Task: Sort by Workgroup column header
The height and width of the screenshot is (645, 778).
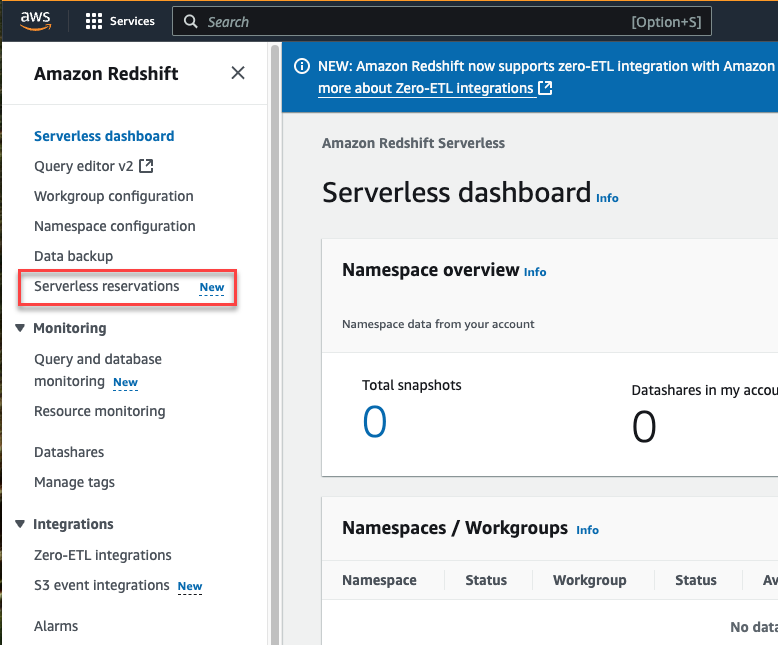Action: (x=589, y=580)
